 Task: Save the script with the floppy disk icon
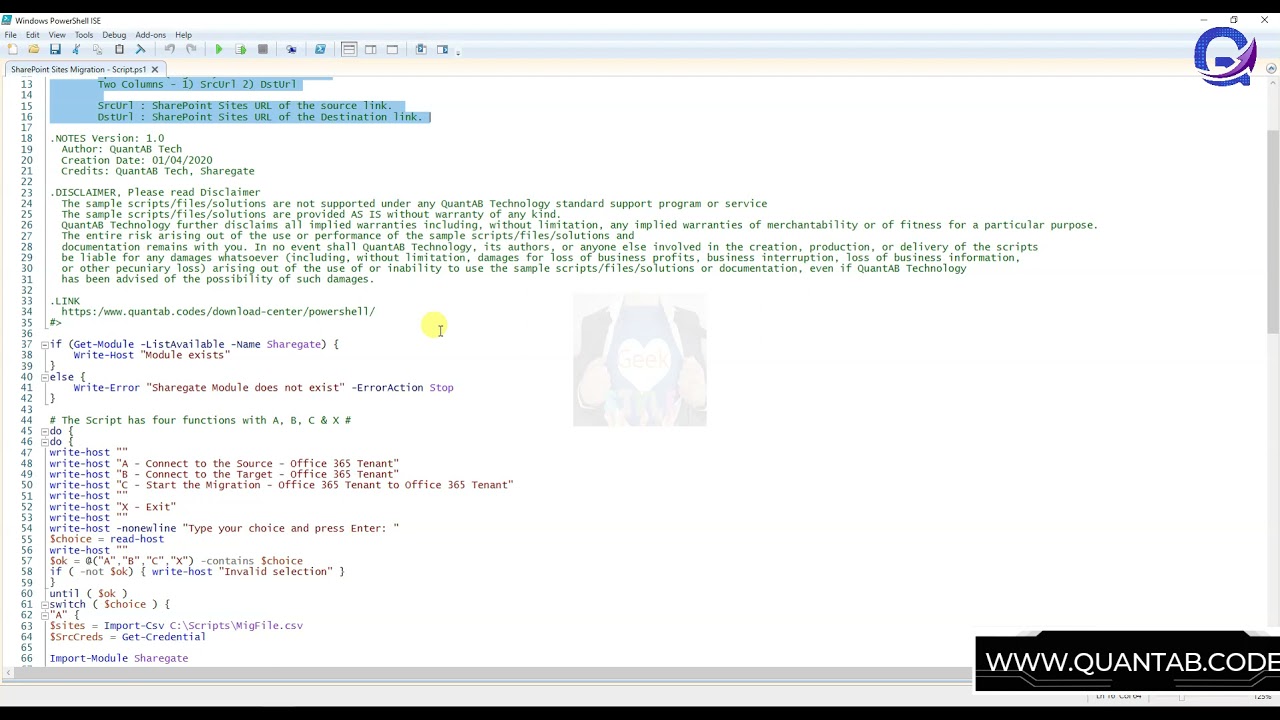coord(55,49)
